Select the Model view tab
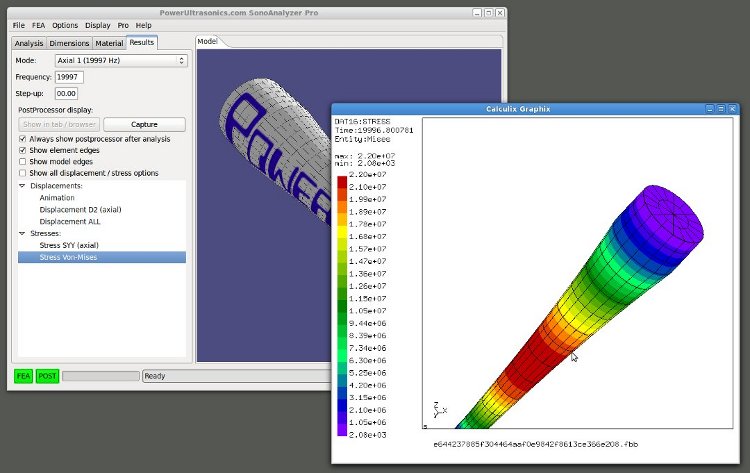Viewport: 750px width, 473px height. (208, 42)
